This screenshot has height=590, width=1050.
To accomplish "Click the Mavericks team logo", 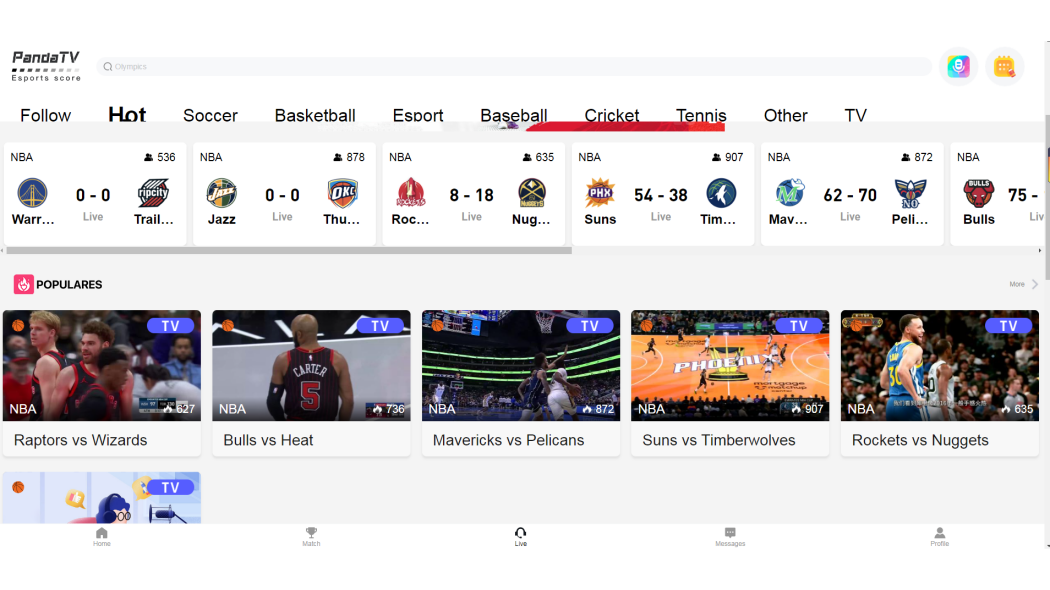I will [790, 194].
